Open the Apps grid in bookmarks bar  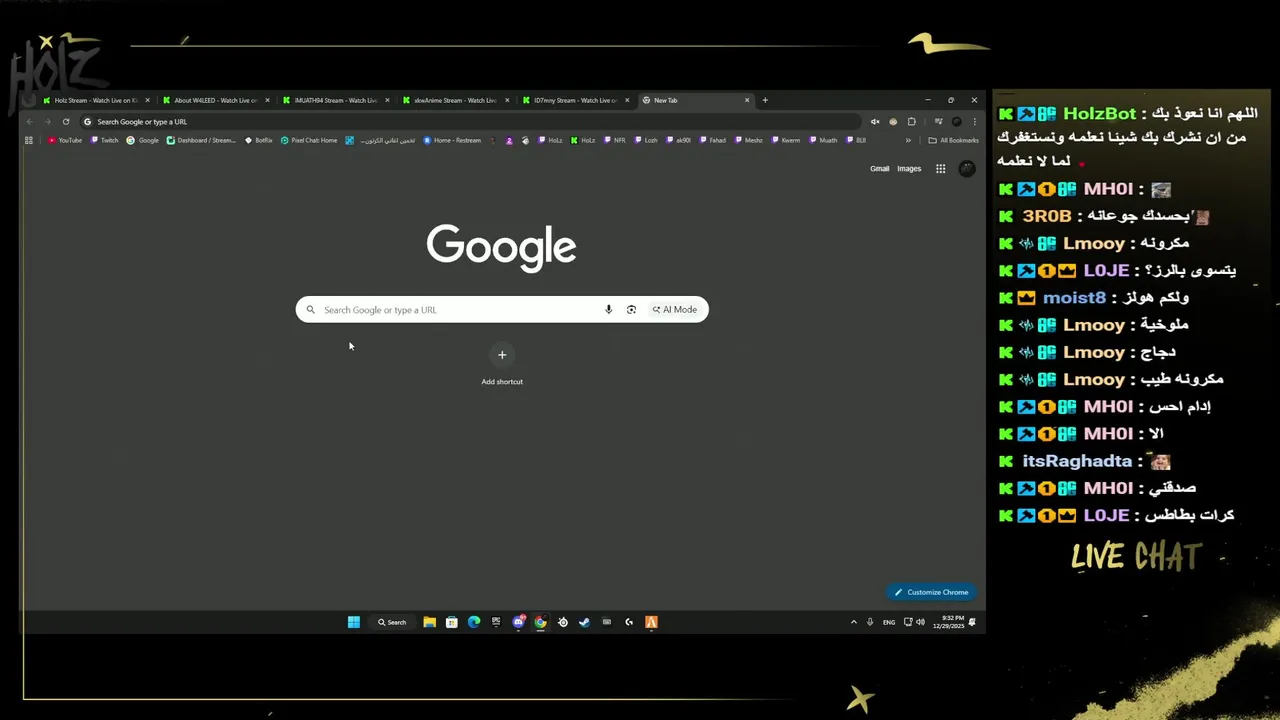29,141
